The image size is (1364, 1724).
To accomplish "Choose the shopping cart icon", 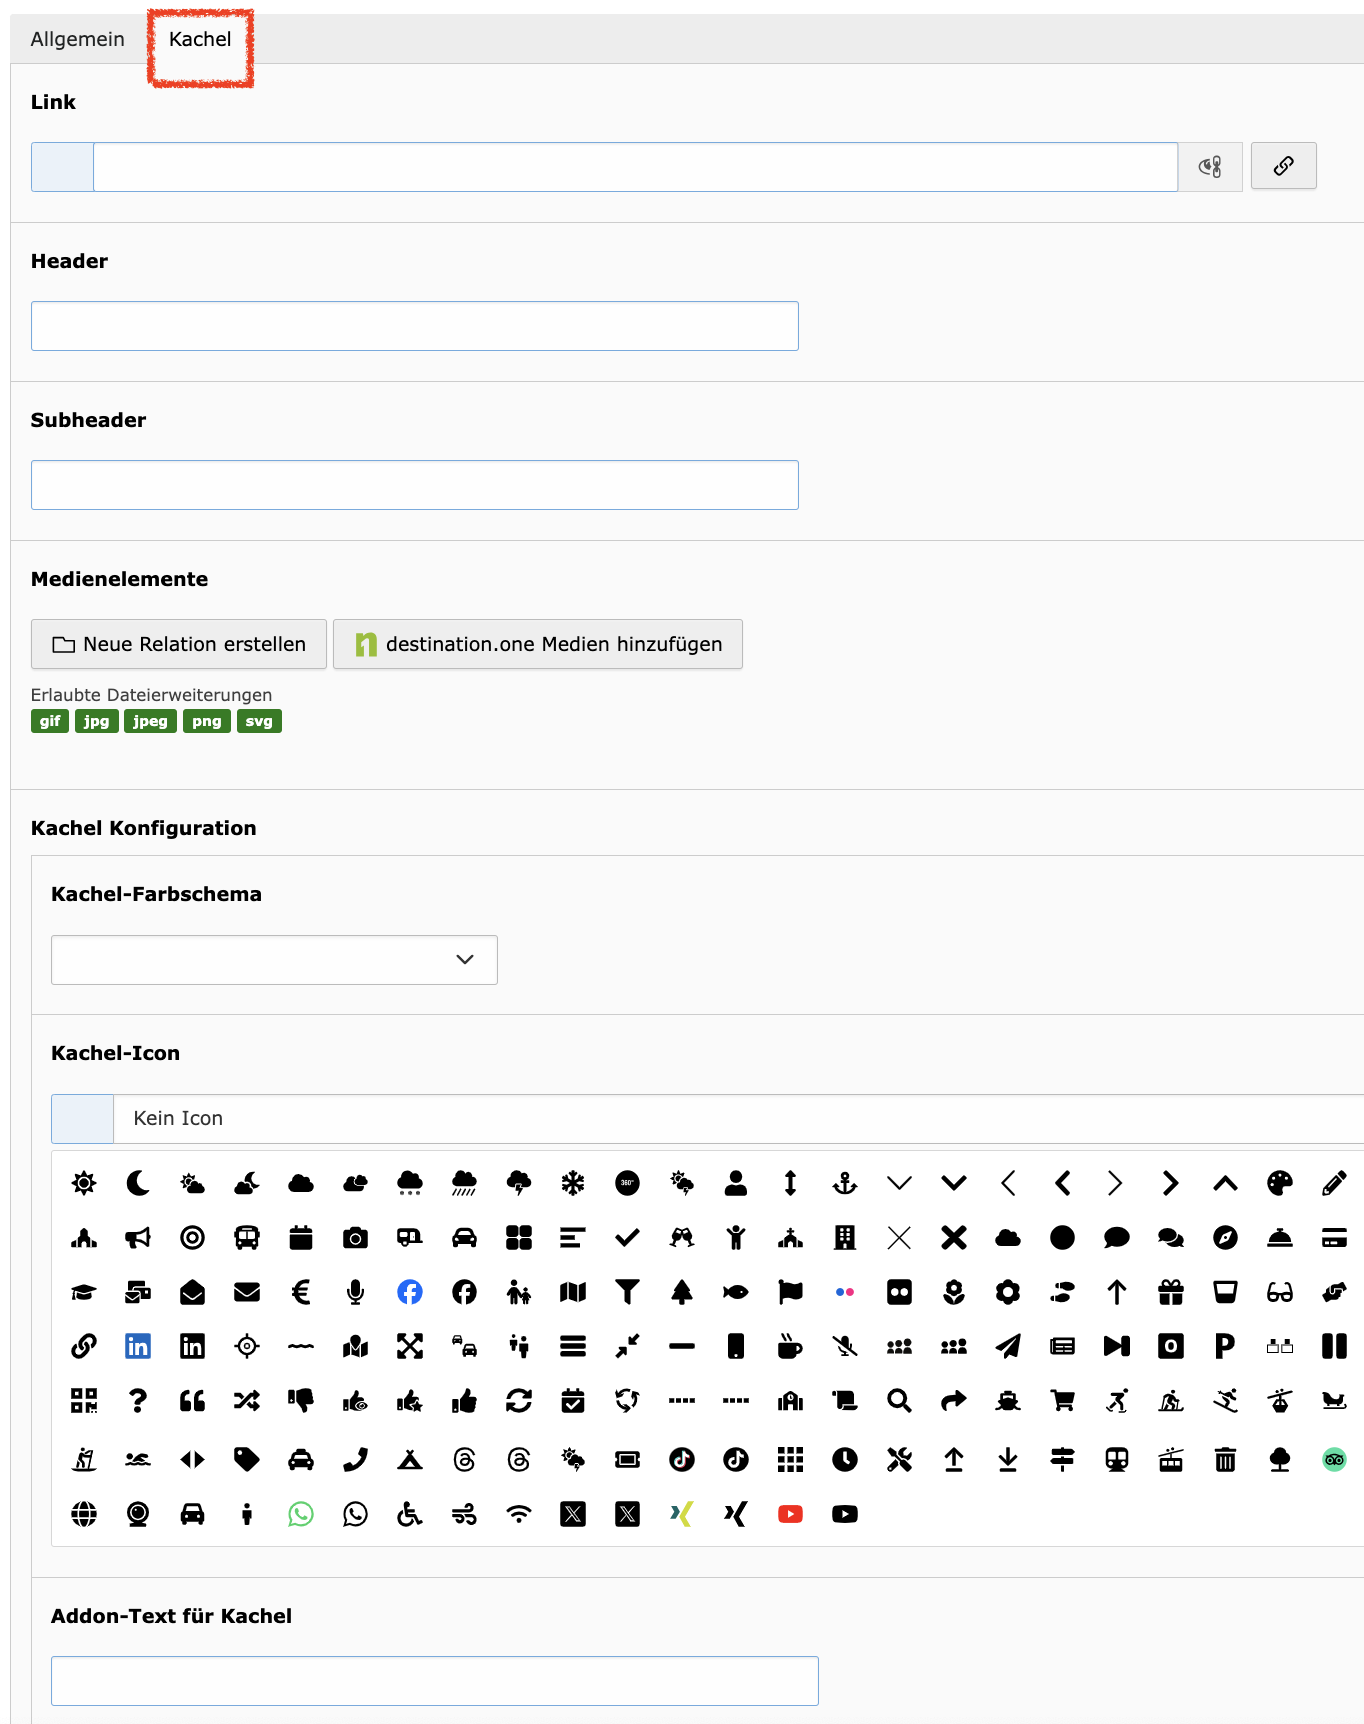I will click(1062, 1401).
